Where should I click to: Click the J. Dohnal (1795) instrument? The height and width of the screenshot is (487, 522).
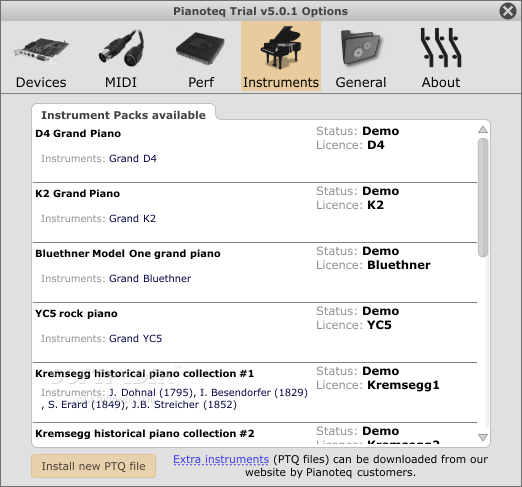pos(151,393)
